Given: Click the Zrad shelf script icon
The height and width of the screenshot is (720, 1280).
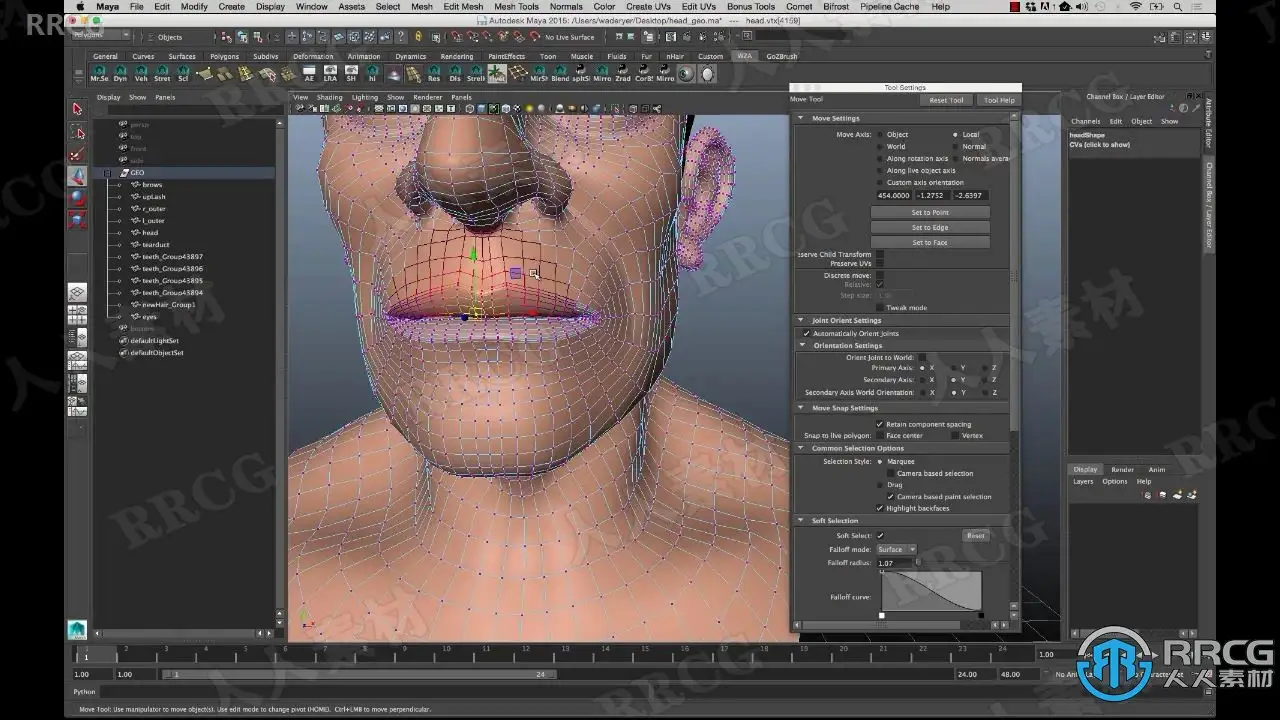Looking at the screenshot, I should (x=623, y=74).
